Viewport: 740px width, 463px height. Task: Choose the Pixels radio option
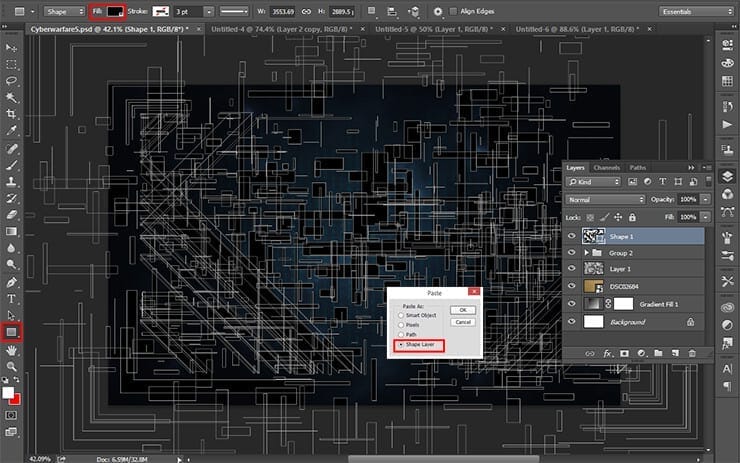pos(401,325)
